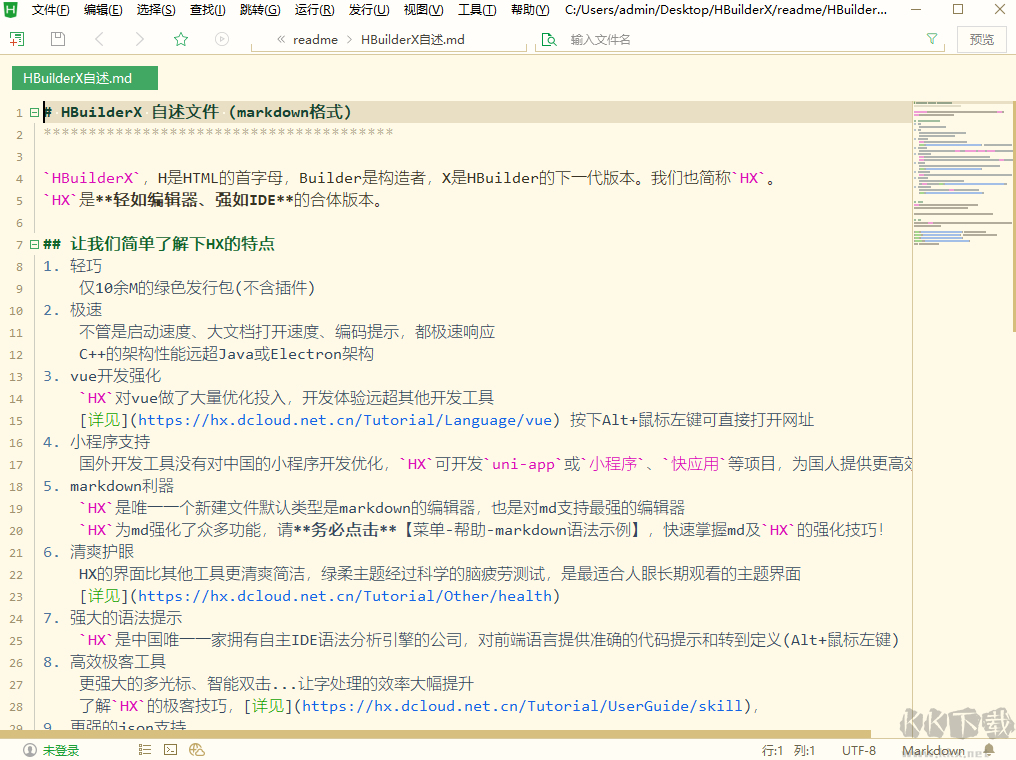Viewport: 1016px width, 760px height.
Task: Click the horizontal scrollbar at the bottom
Action: (x=435, y=734)
